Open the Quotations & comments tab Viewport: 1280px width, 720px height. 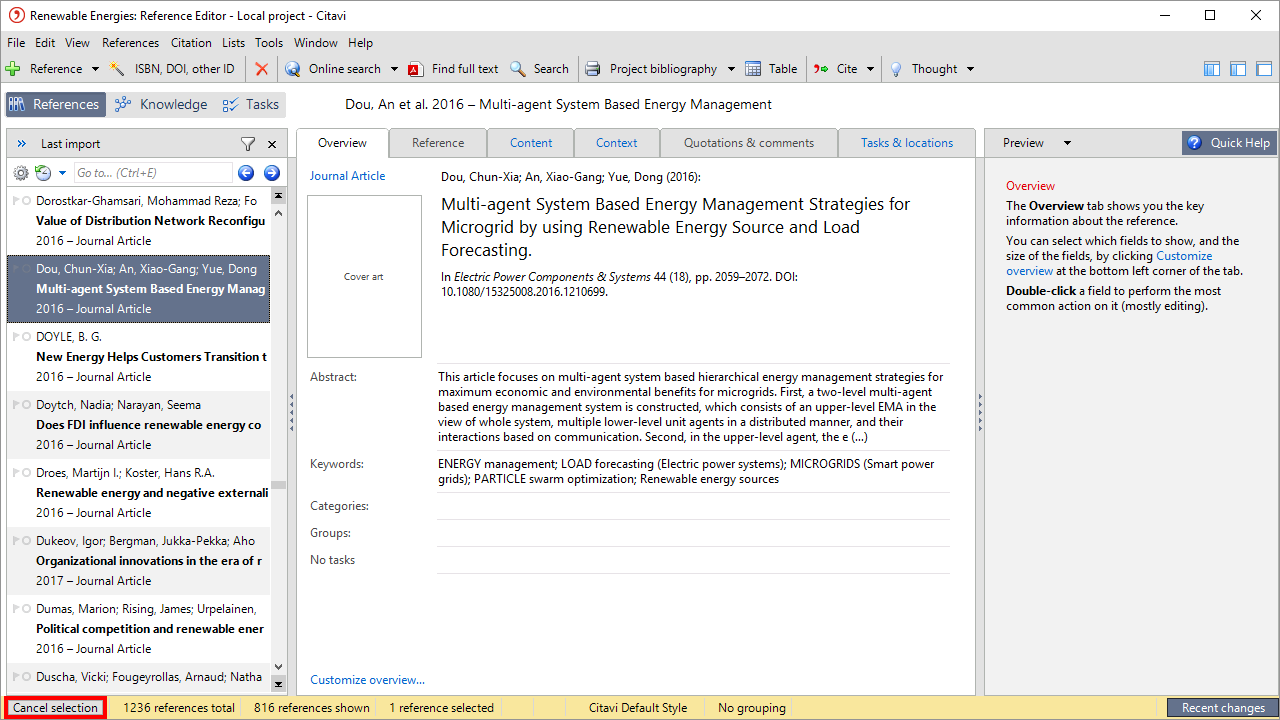(x=749, y=143)
